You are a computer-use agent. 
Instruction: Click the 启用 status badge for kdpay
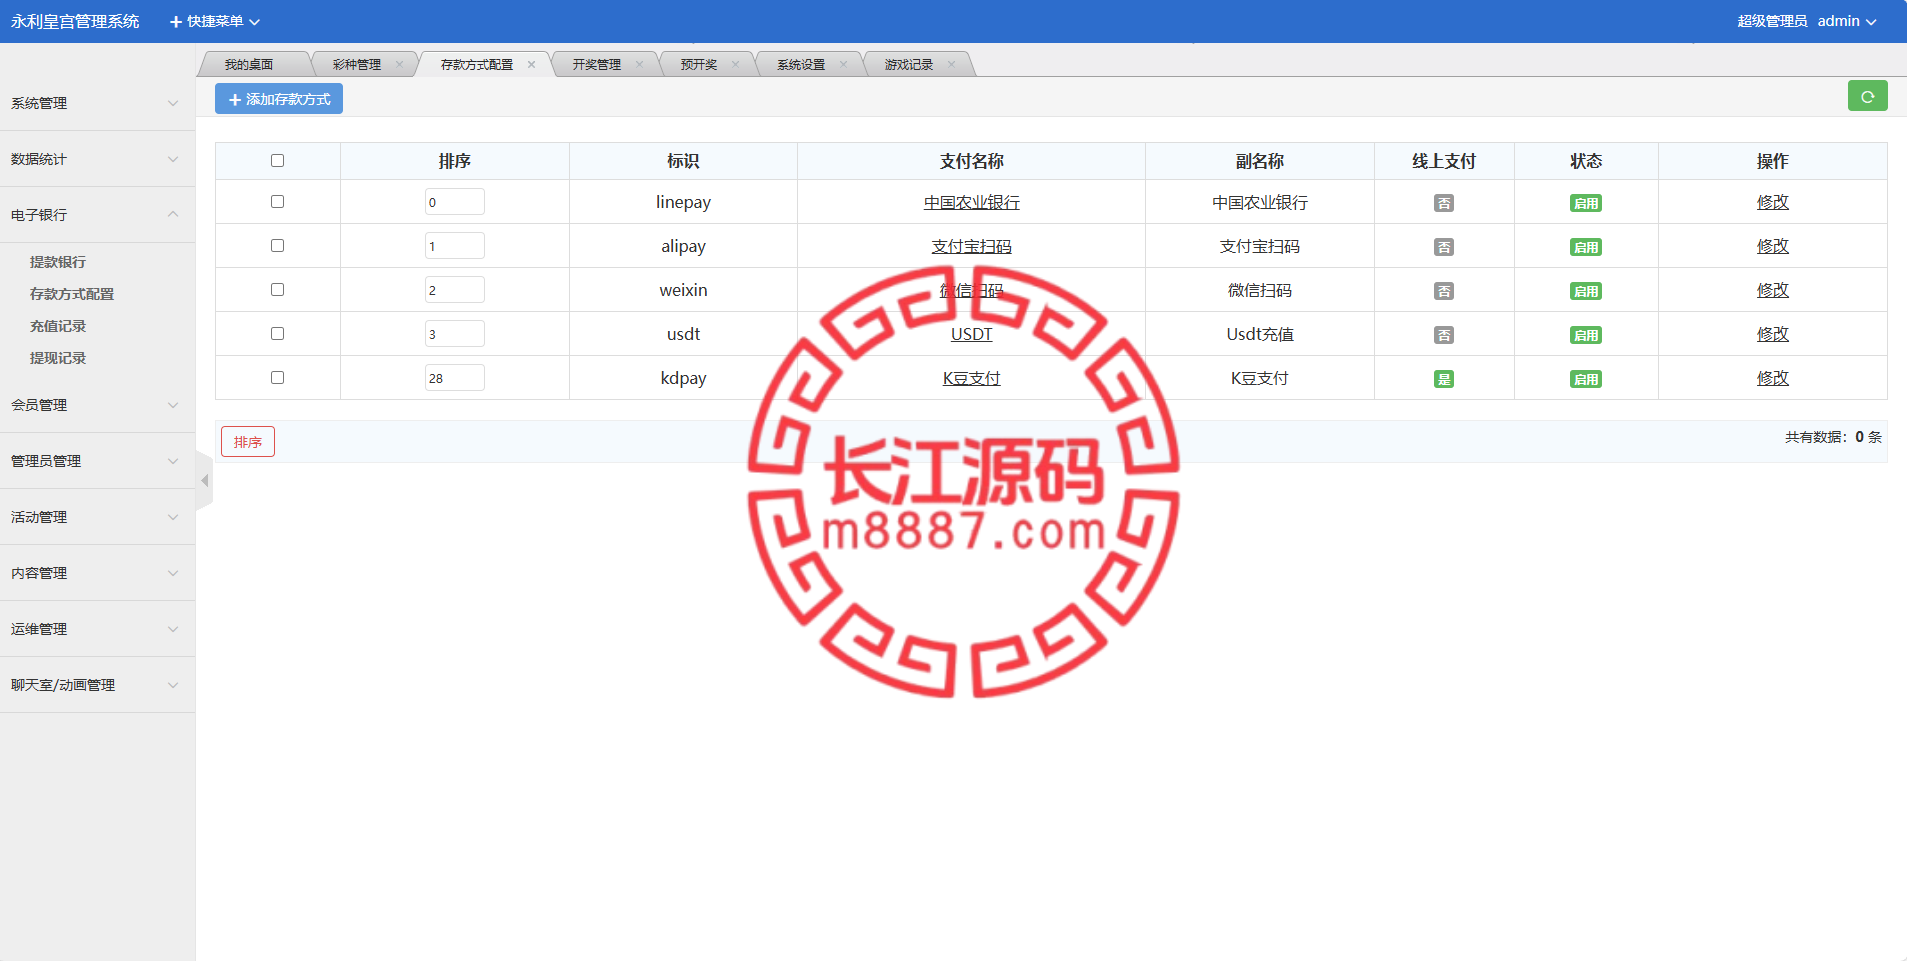pos(1586,379)
